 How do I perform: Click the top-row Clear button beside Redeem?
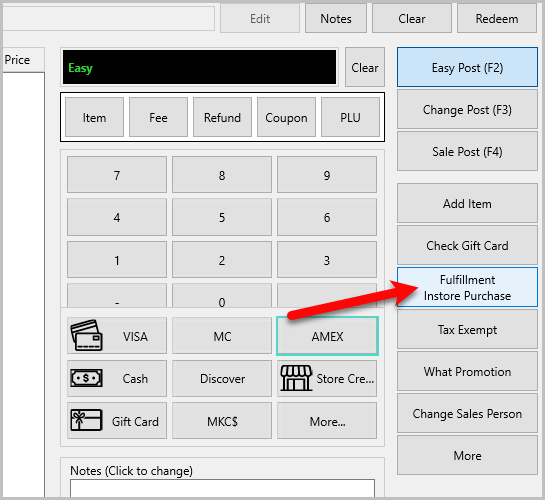click(412, 18)
